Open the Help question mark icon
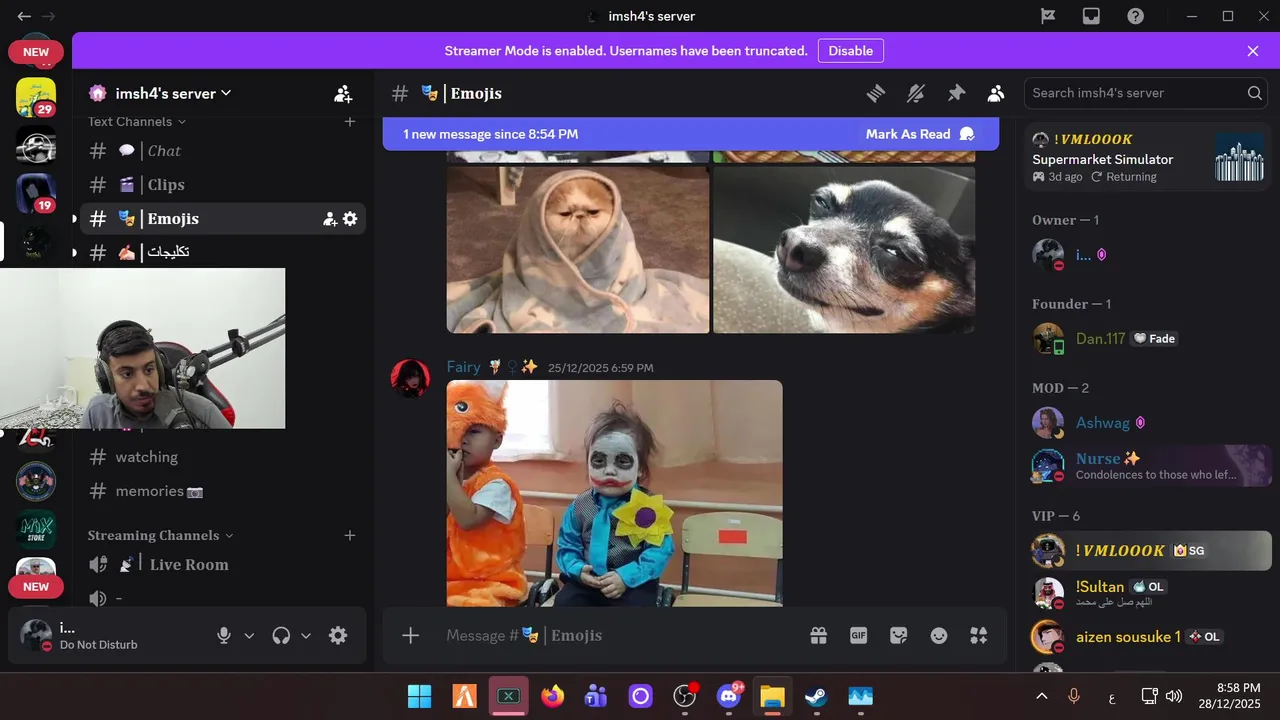 pyautogui.click(x=1135, y=16)
